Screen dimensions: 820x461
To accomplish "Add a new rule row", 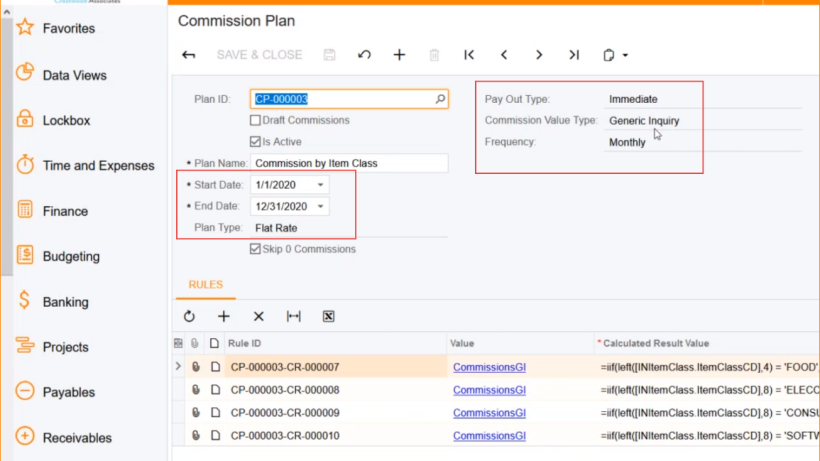I will (x=224, y=316).
